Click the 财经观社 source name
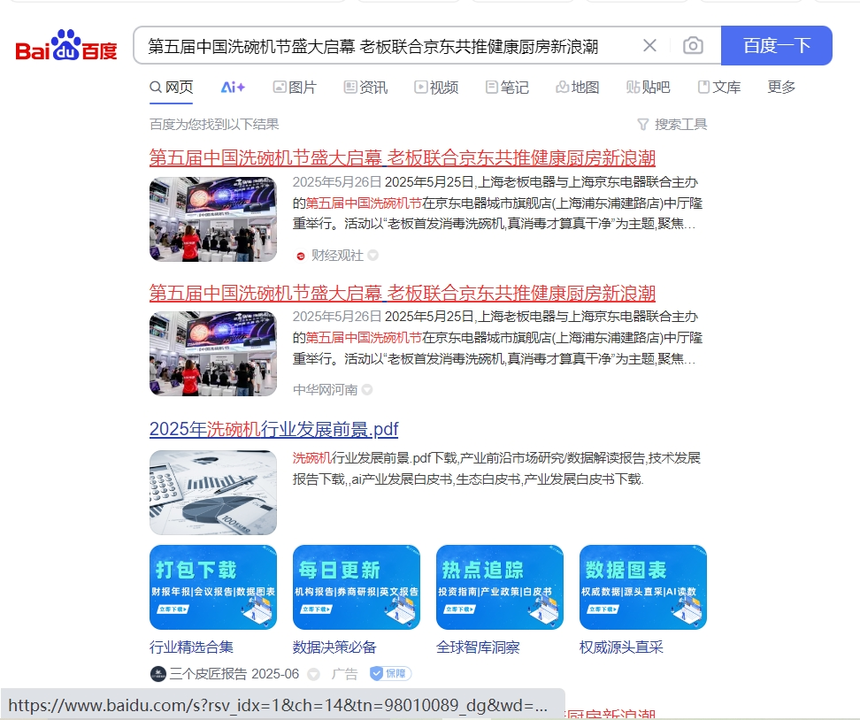 coord(337,256)
